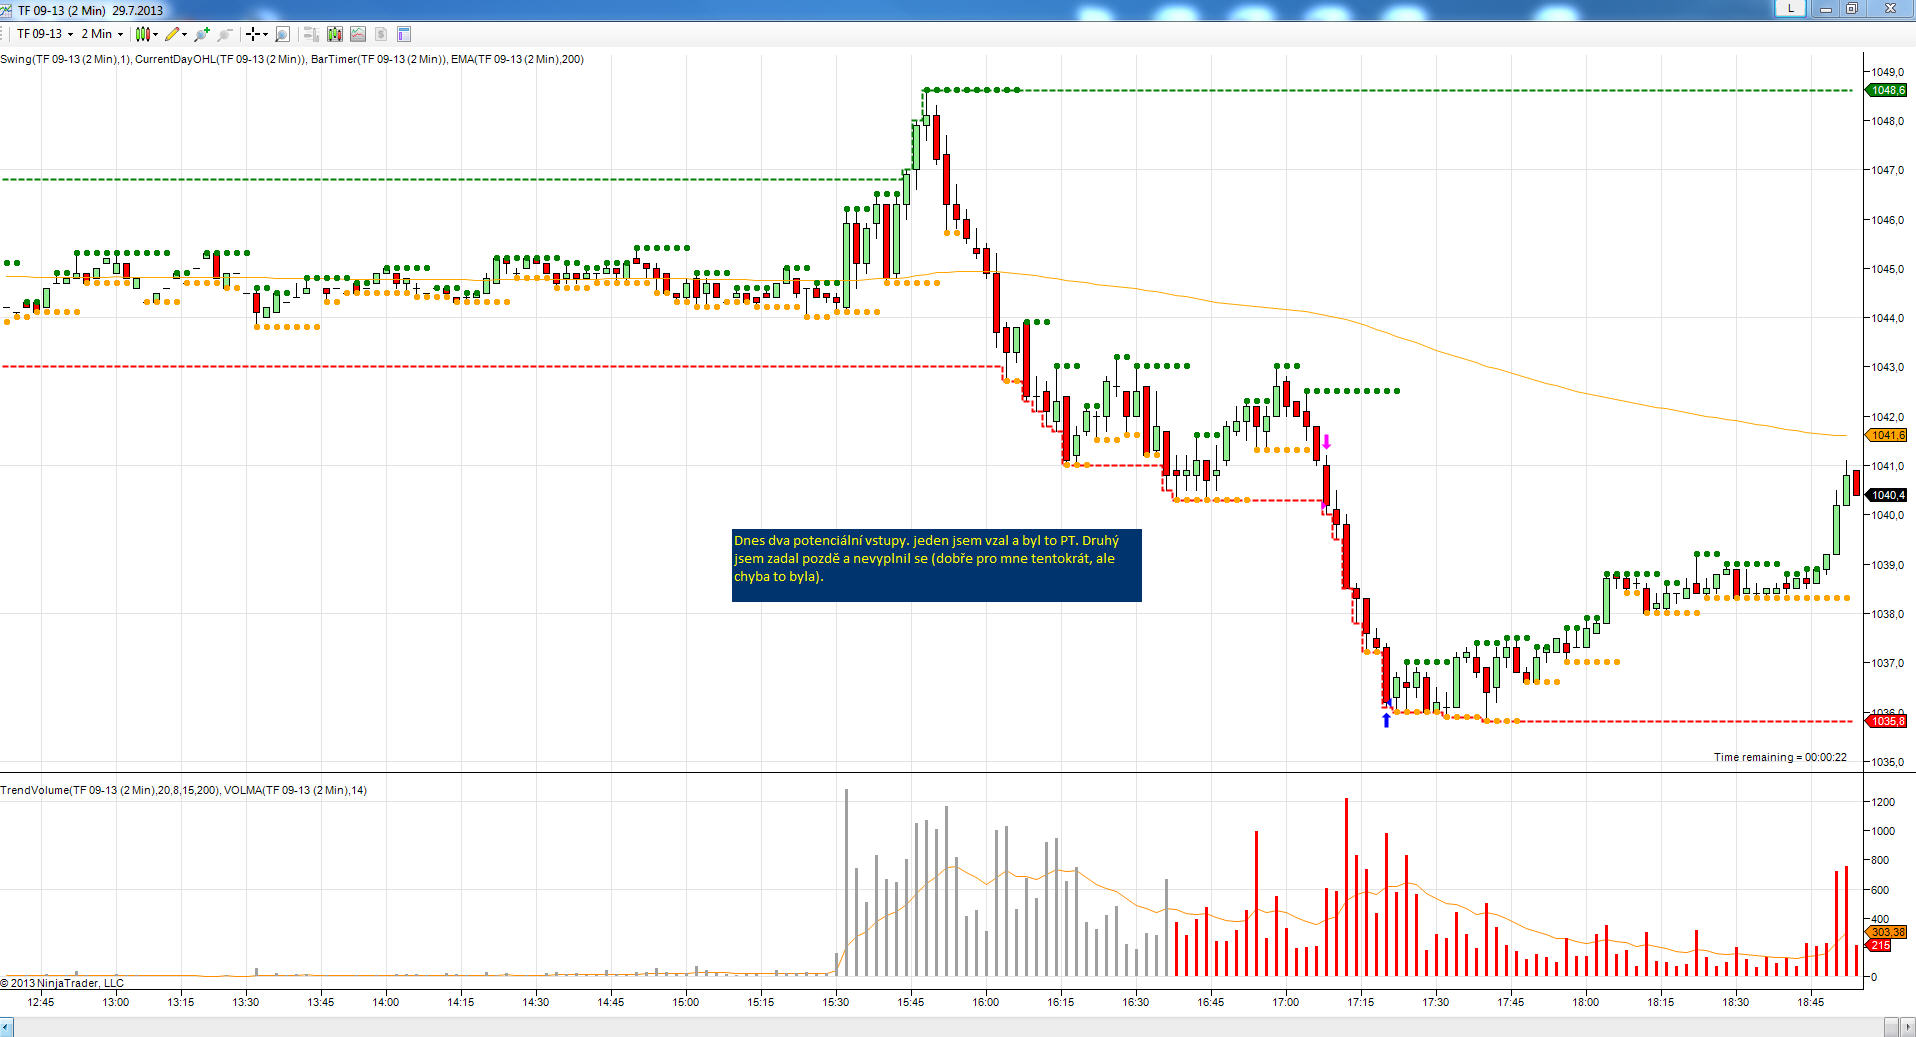Screen dimensions: 1916x1037
Task: Click the 1038,0 price axis label
Action: click(1888, 614)
